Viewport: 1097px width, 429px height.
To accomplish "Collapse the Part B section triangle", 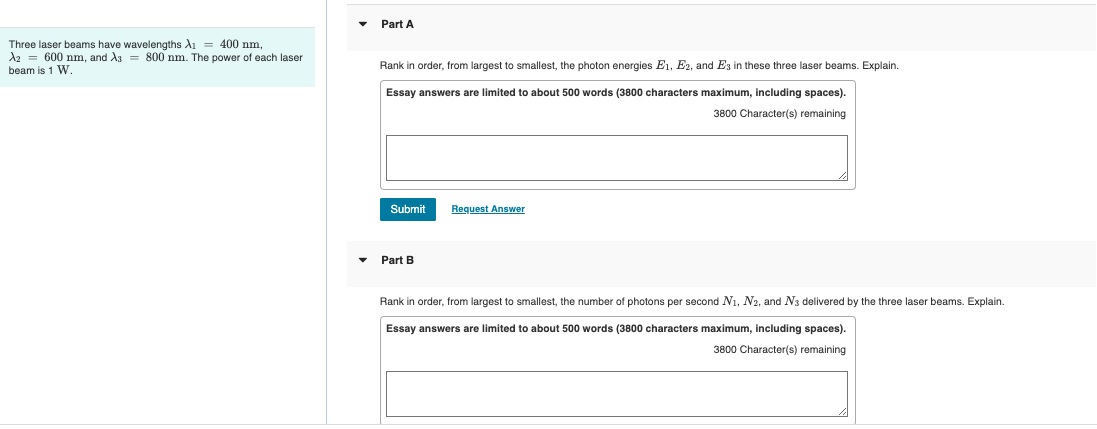I will (362, 260).
